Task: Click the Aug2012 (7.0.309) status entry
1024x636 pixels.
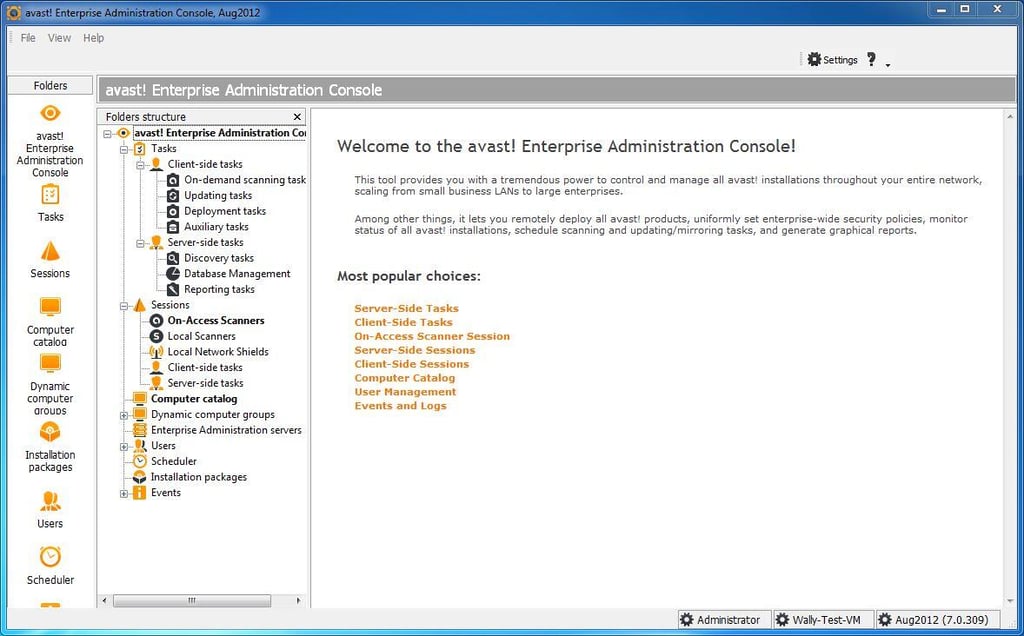Action: tap(938, 620)
